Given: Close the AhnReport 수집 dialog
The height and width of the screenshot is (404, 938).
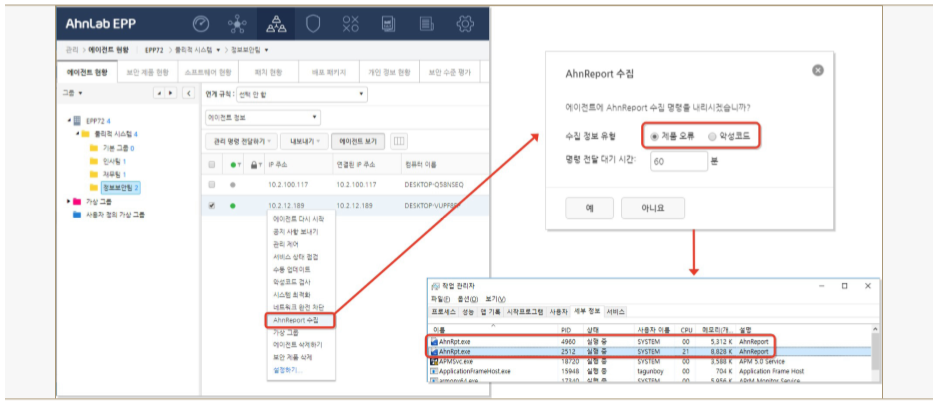Looking at the screenshot, I should [x=818, y=71].
